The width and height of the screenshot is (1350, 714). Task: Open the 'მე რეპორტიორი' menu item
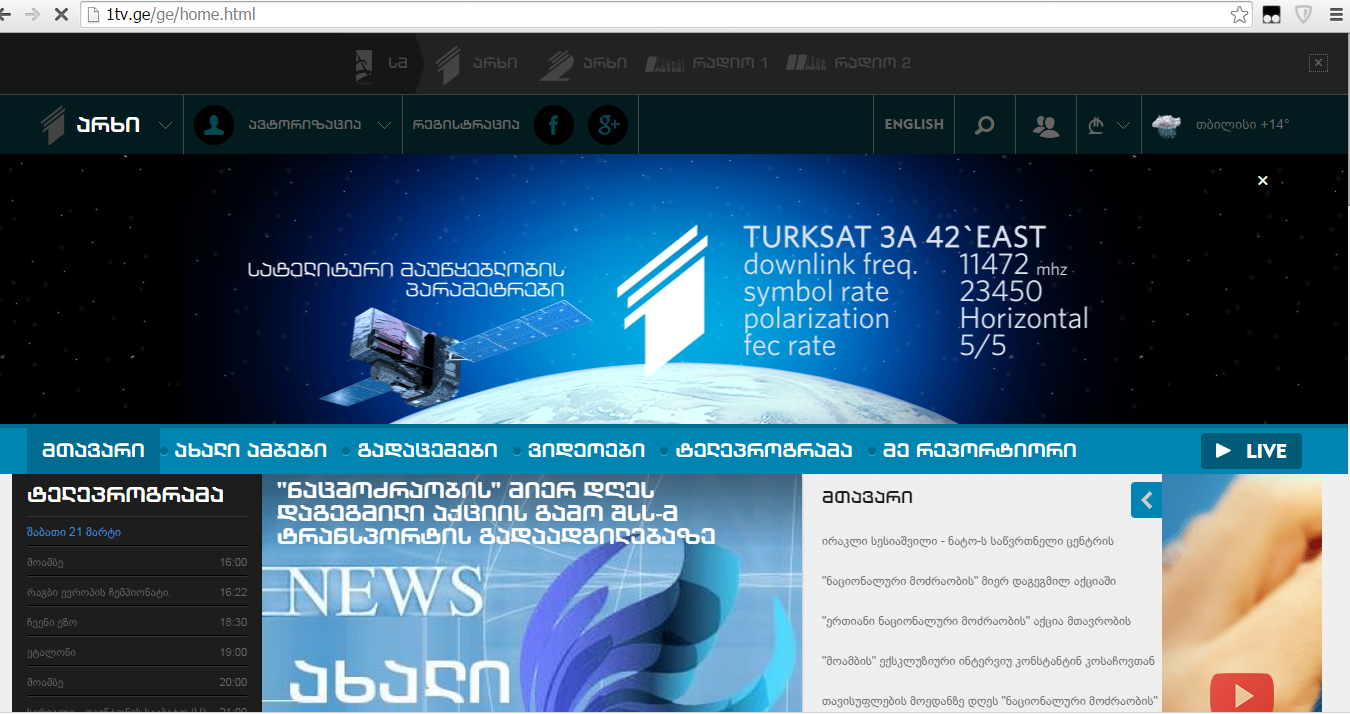point(979,450)
